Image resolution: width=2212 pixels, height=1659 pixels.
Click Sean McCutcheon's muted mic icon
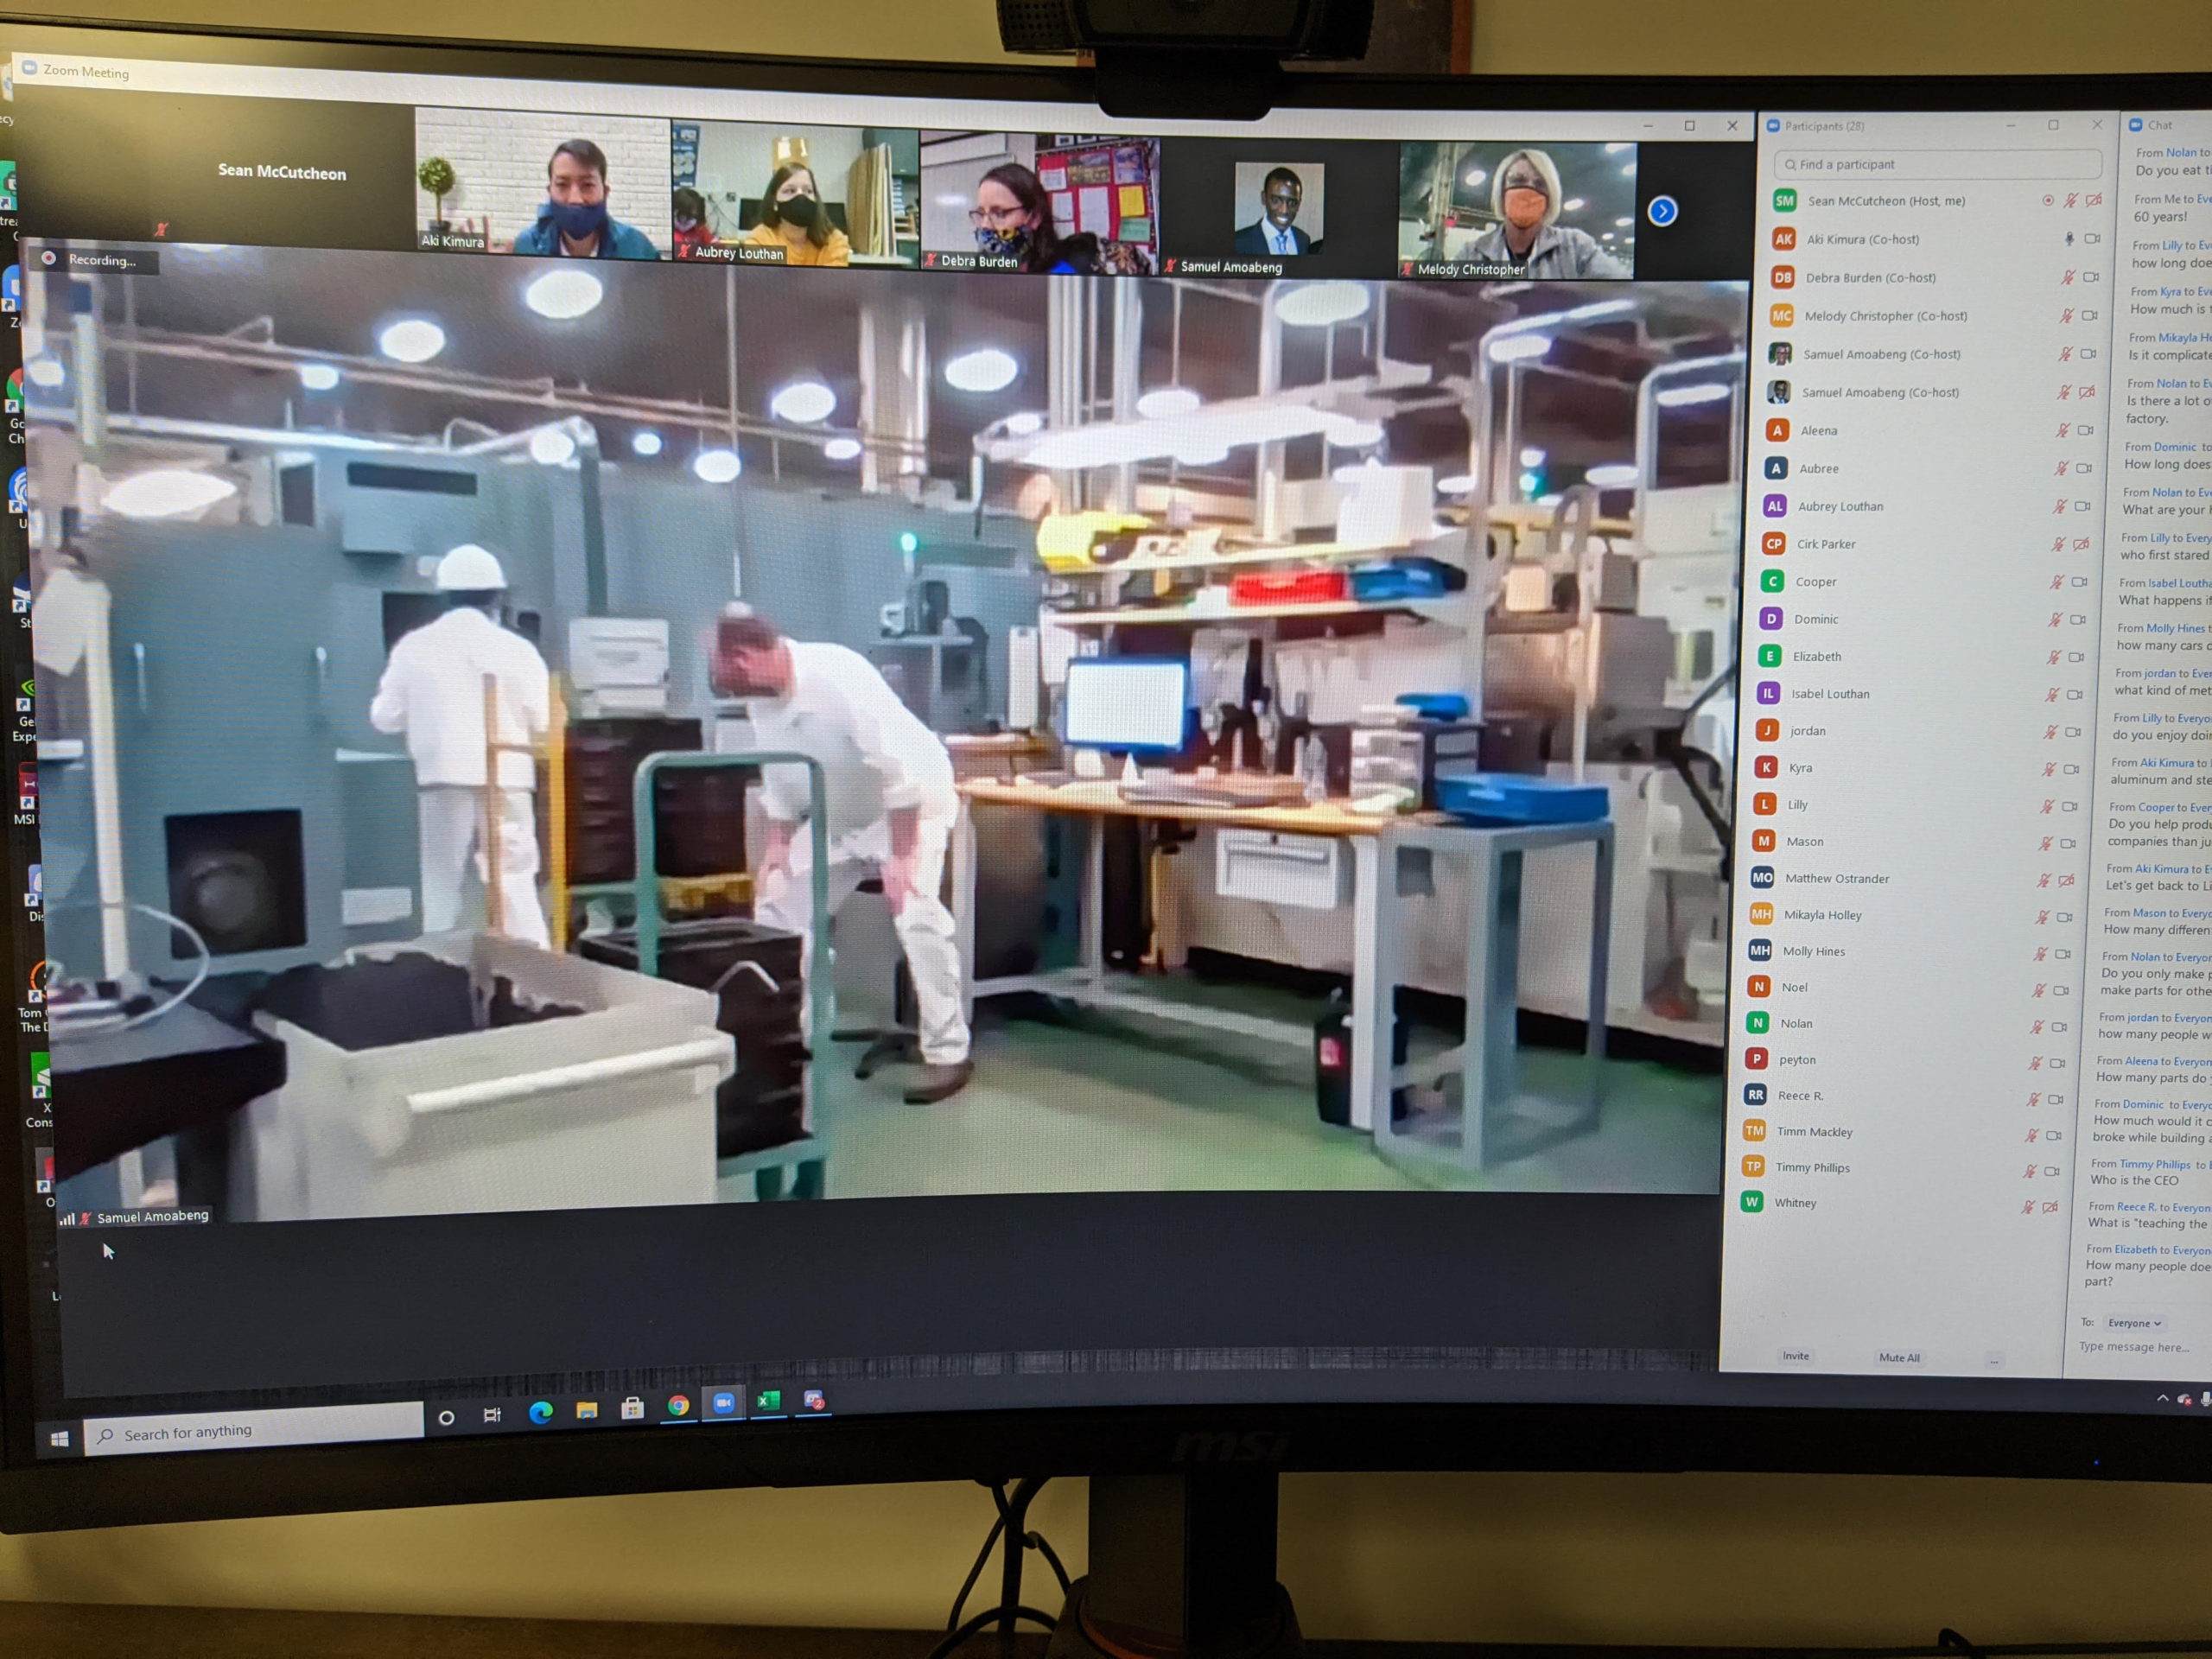coord(2071,201)
